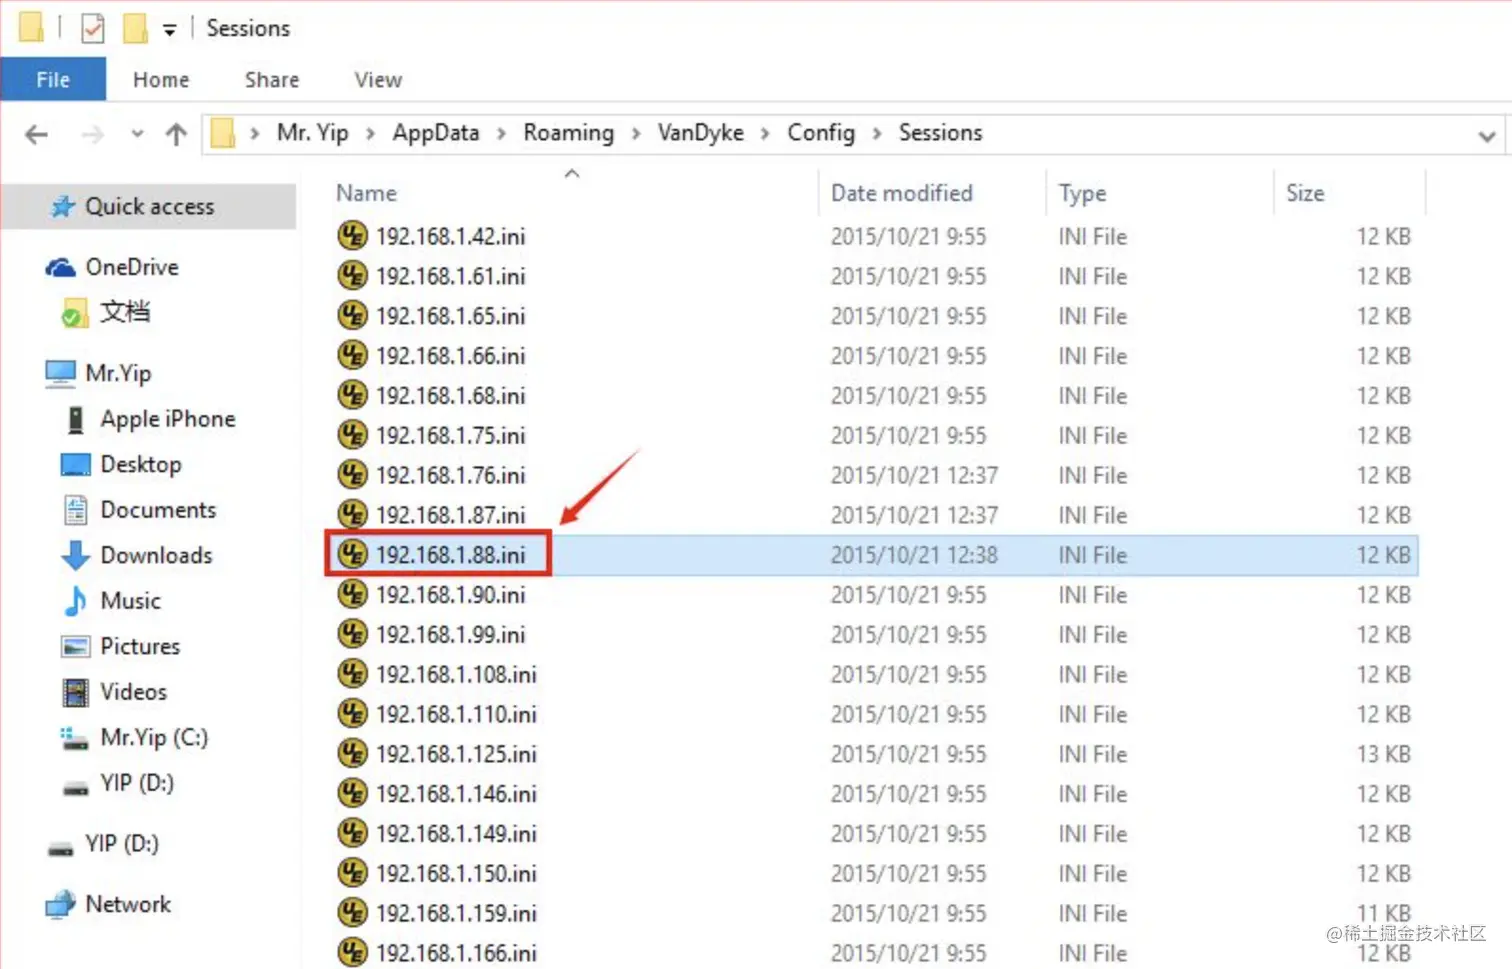The width and height of the screenshot is (1512, 969).
Task: Navigate to VanDyke in breadcrumb
Action: pos(701,133)
